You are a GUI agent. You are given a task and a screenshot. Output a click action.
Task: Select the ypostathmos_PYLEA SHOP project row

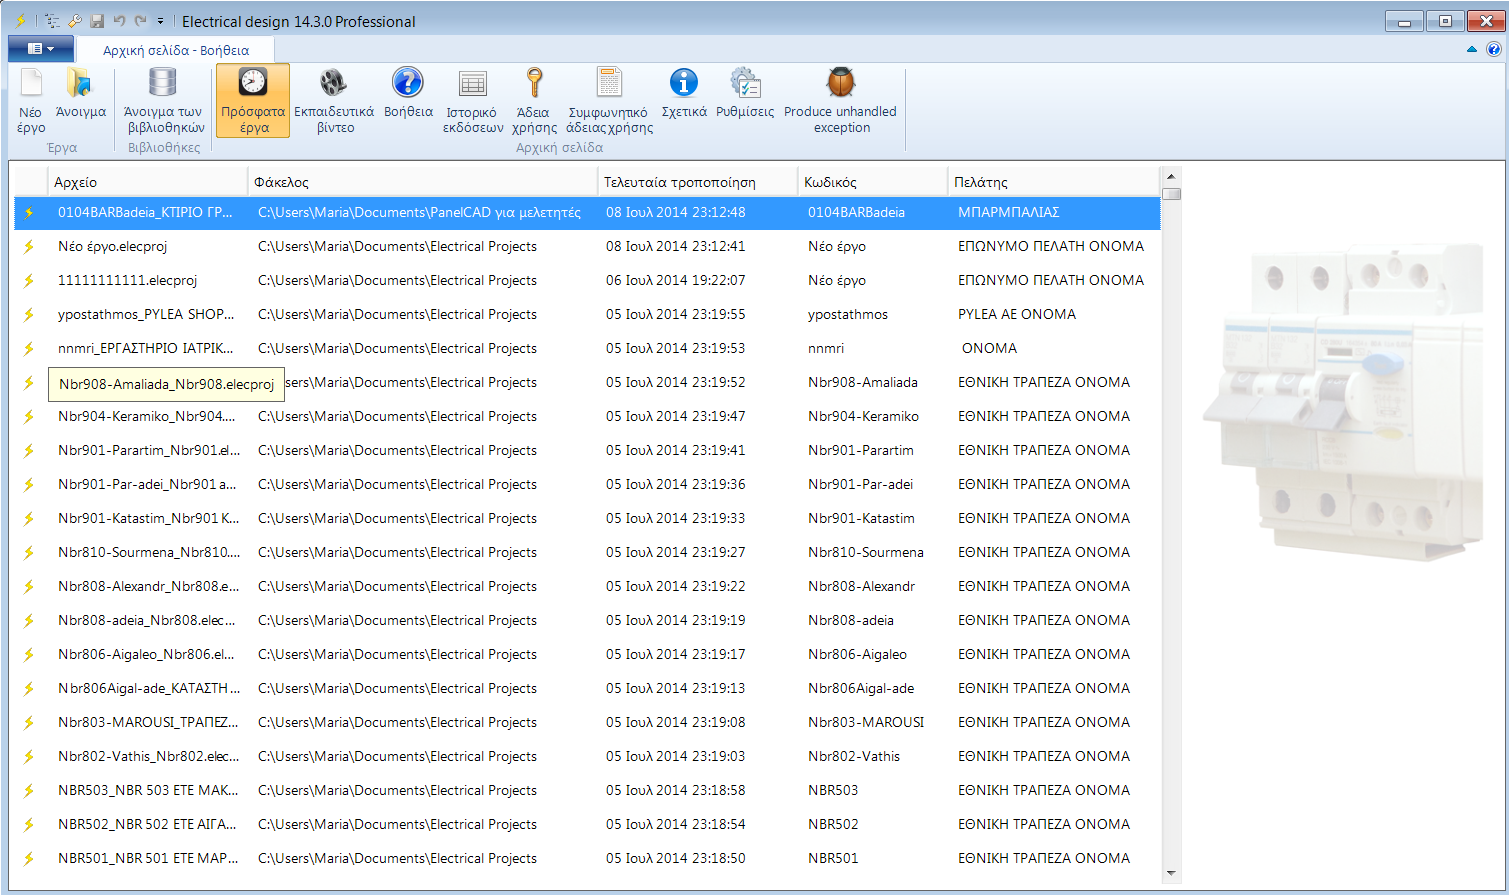(x=146, y=314)
